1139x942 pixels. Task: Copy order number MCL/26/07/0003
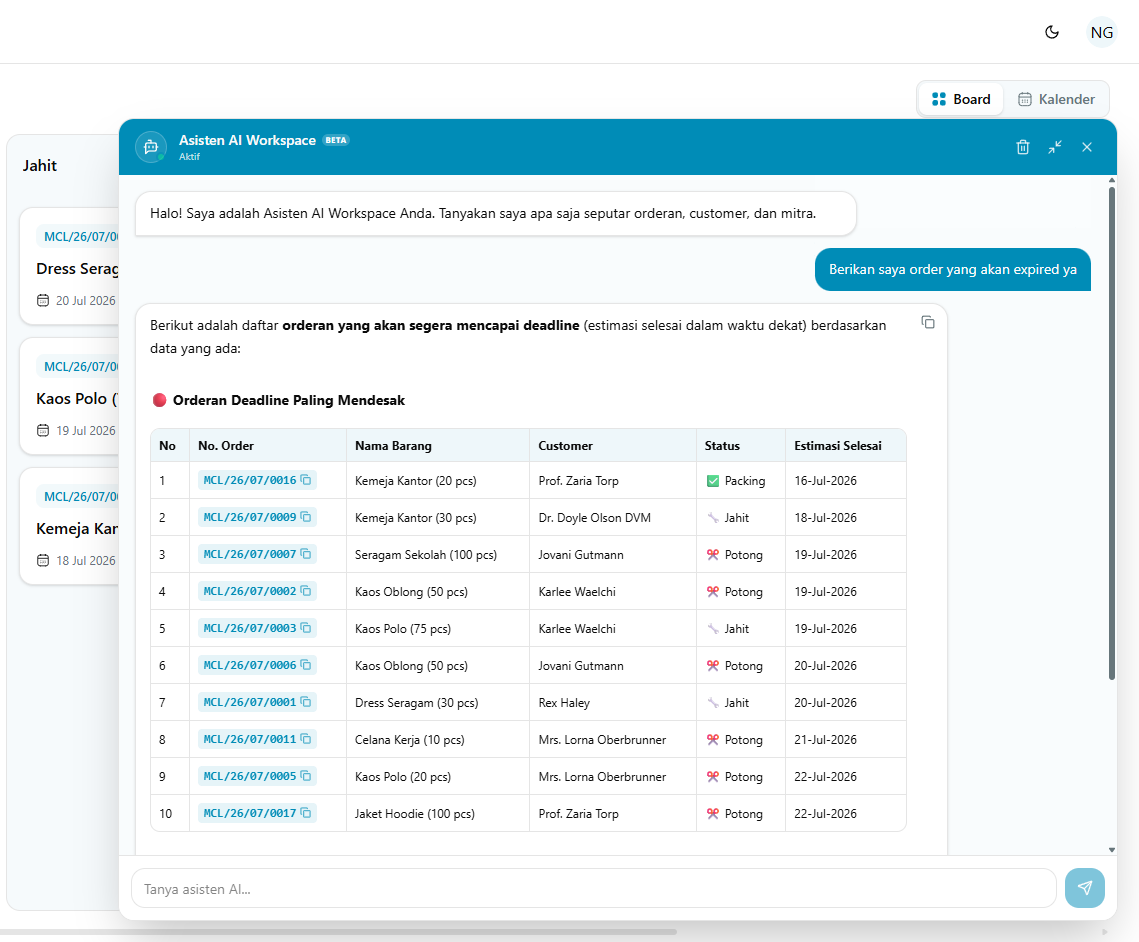[306, 628]
